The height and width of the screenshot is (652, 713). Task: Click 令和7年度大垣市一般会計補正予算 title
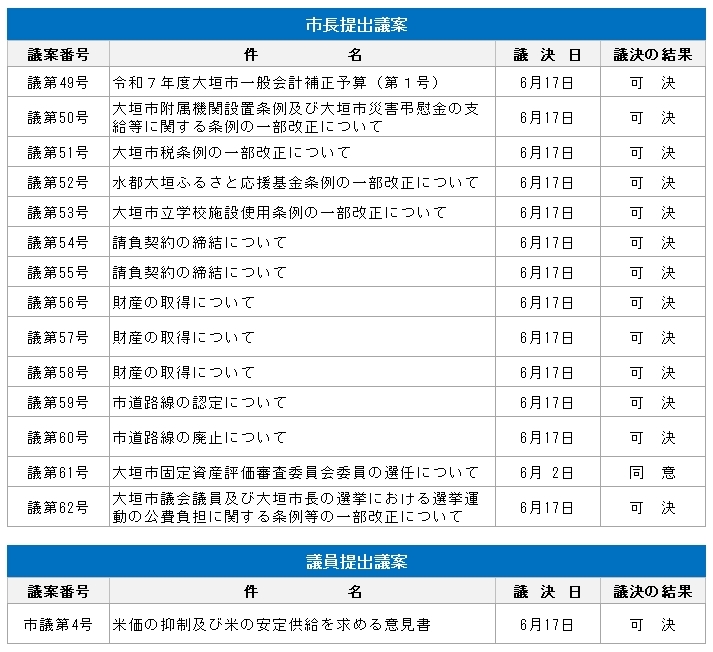(276, 82)
